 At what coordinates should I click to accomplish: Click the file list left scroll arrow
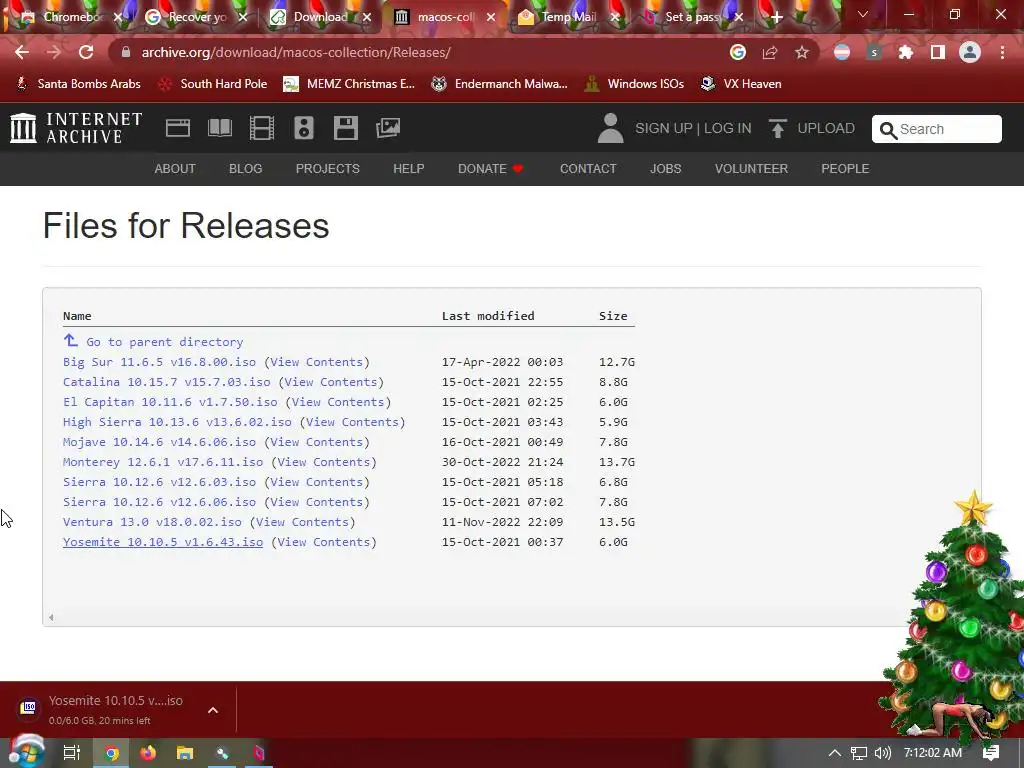51,617
